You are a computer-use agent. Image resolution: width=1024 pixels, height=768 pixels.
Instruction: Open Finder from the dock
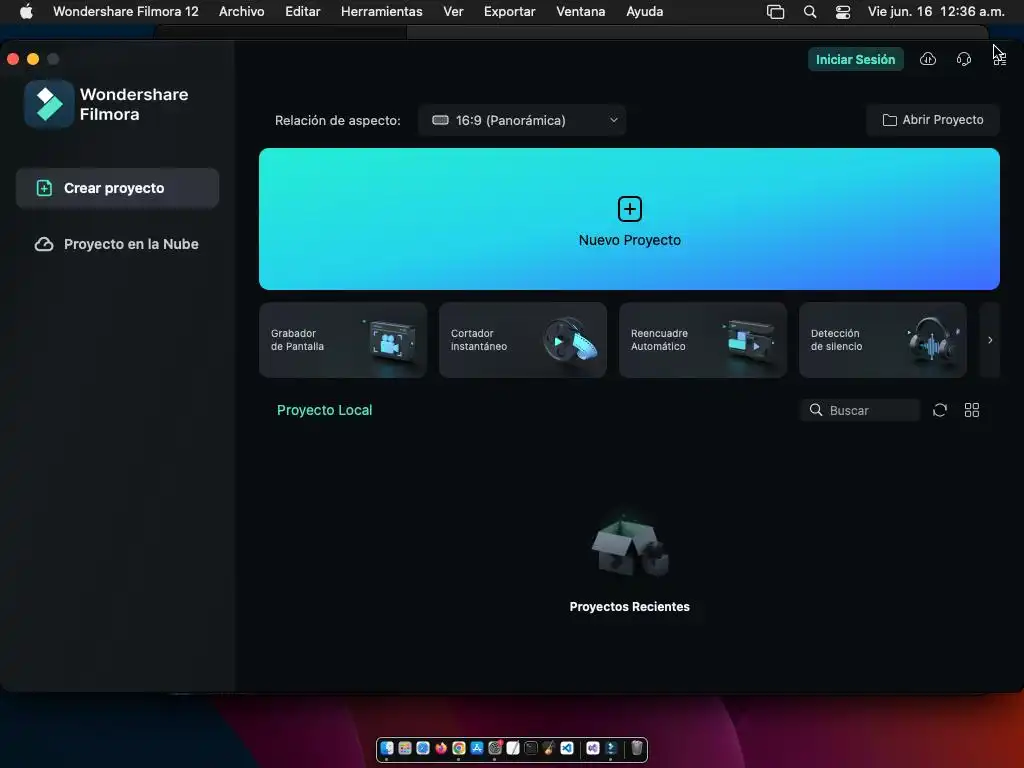[387, 748]
